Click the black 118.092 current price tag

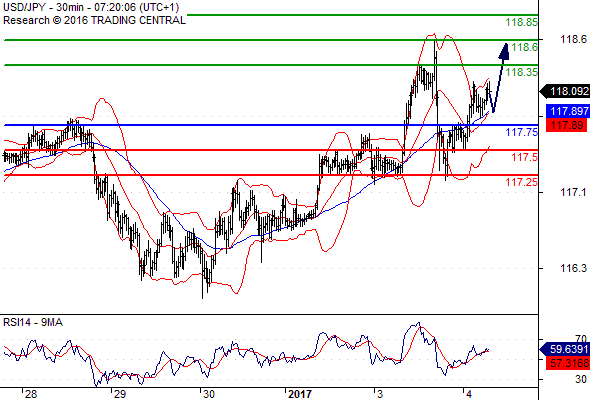[x=564, y=91]
